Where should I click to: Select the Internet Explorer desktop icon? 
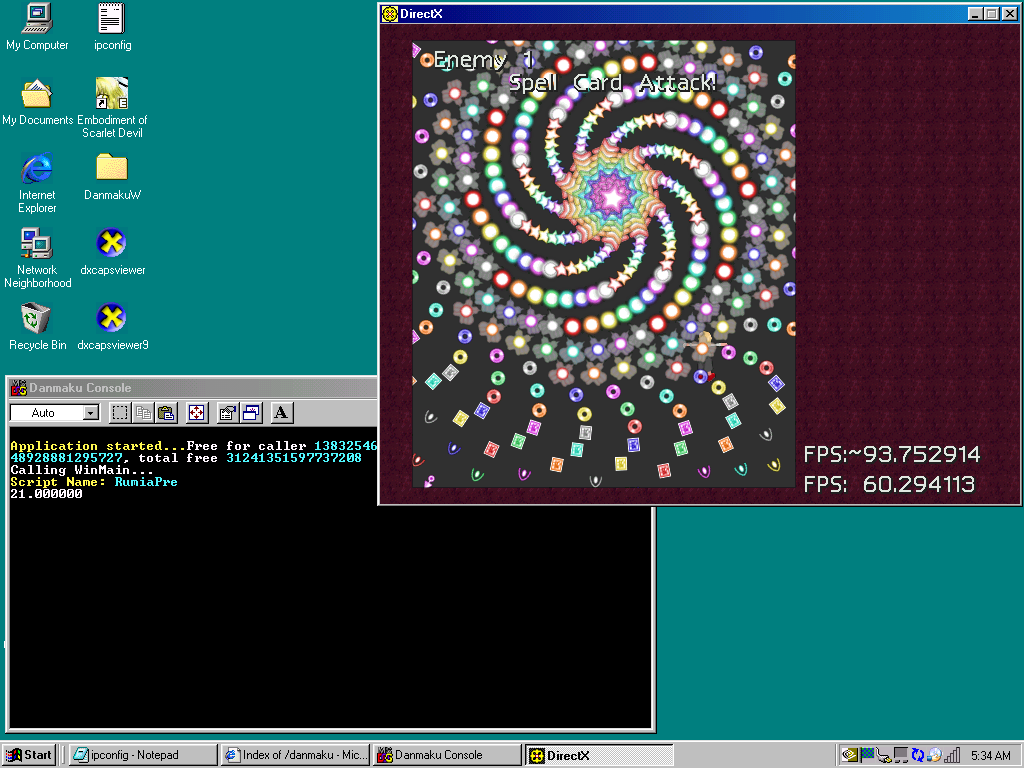[37, 184]
